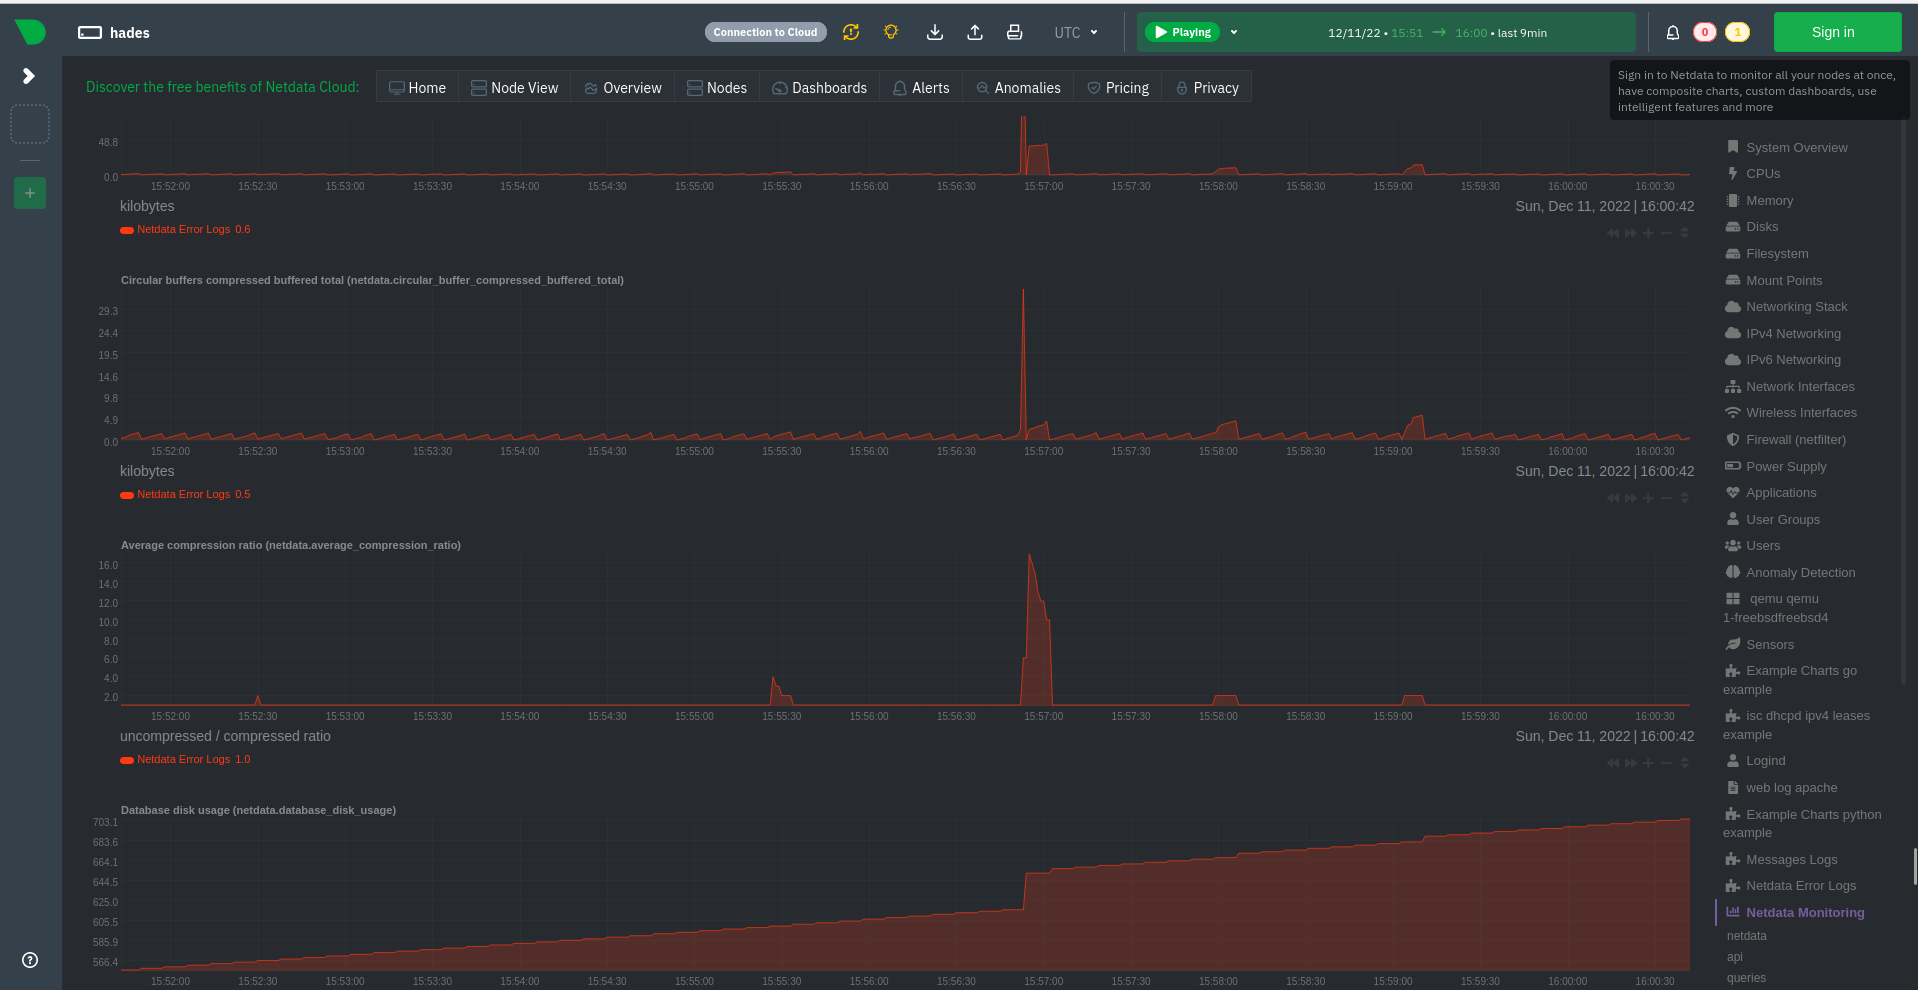Click the Circular buffers compressed buffered total title
The width and height of the screenshot is (1918, 990).
(x=372, y=280)
